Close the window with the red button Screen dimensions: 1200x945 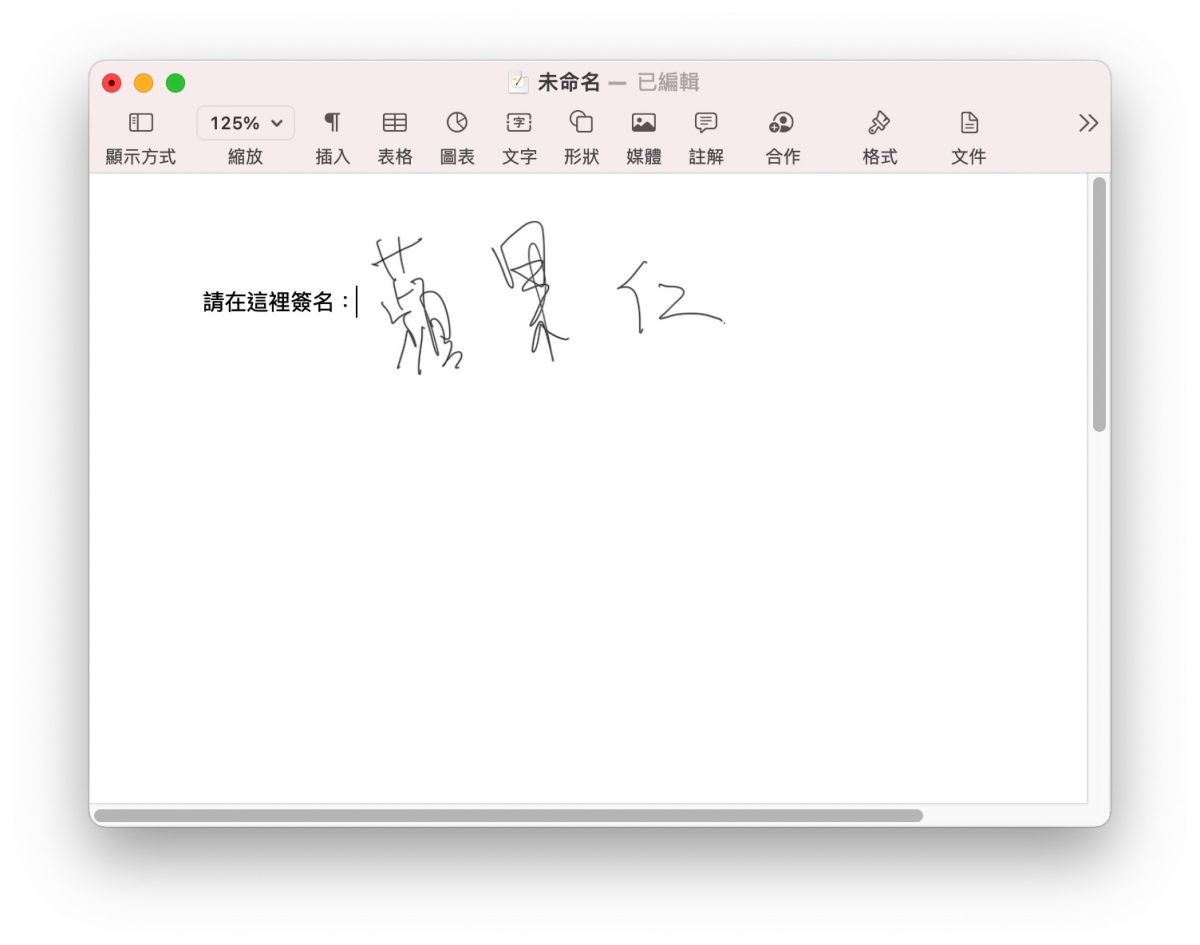(x=112, y=83)
